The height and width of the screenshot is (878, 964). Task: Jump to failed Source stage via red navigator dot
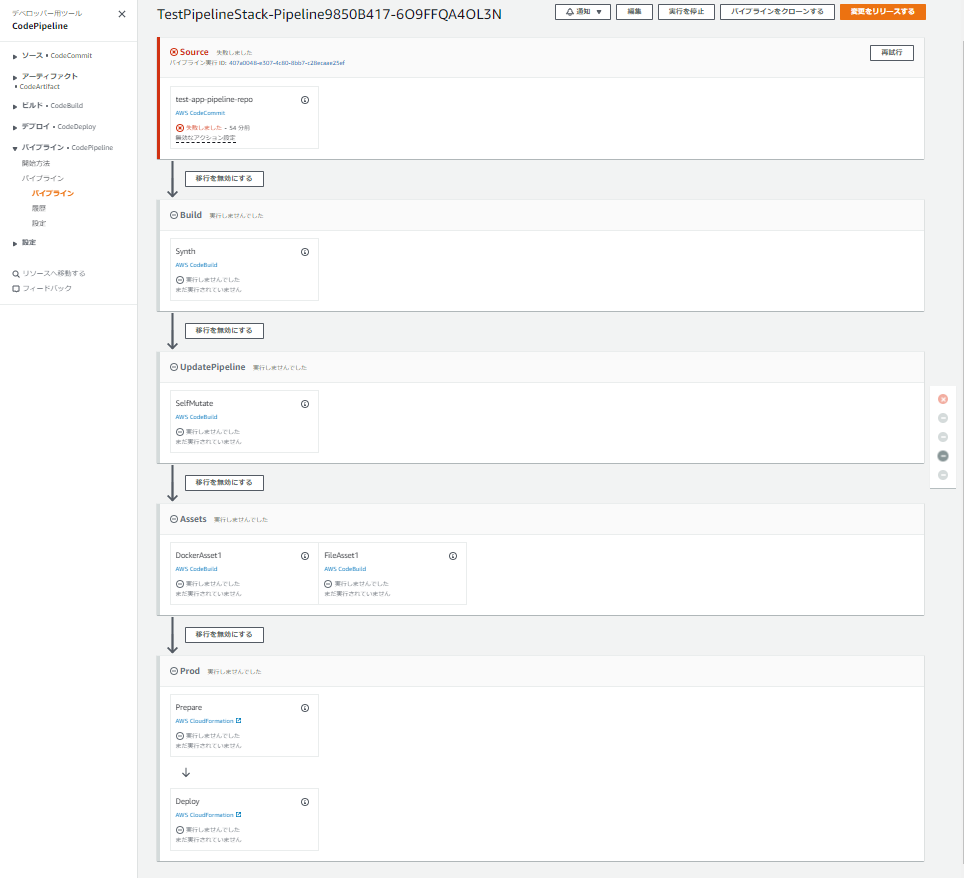pyautogui.click(x=943, y=399)
